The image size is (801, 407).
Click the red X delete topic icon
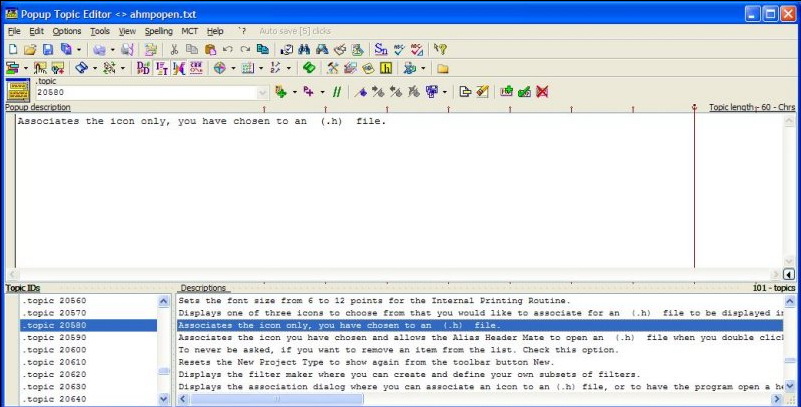coord(543,92)
